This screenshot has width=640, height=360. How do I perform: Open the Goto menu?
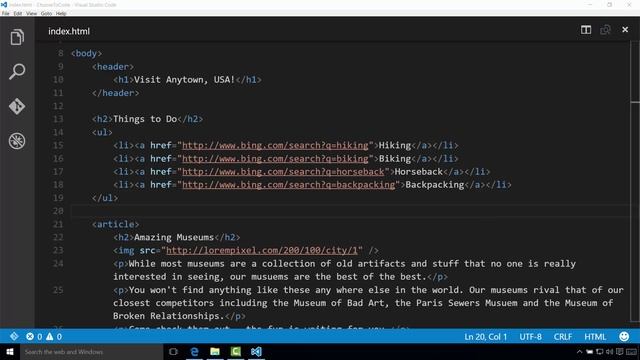coord(46,13)
